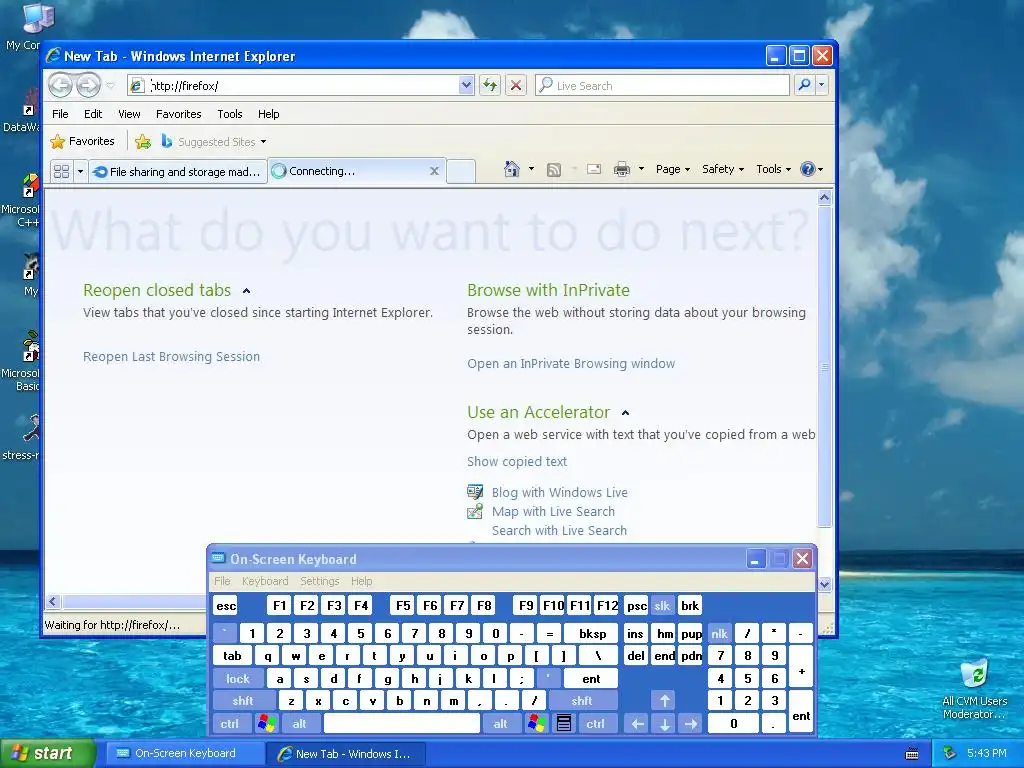Open the On-Screen Keyboard Settings menu
This screenshot has width=1024, height=768.
[x=319, y=581]
